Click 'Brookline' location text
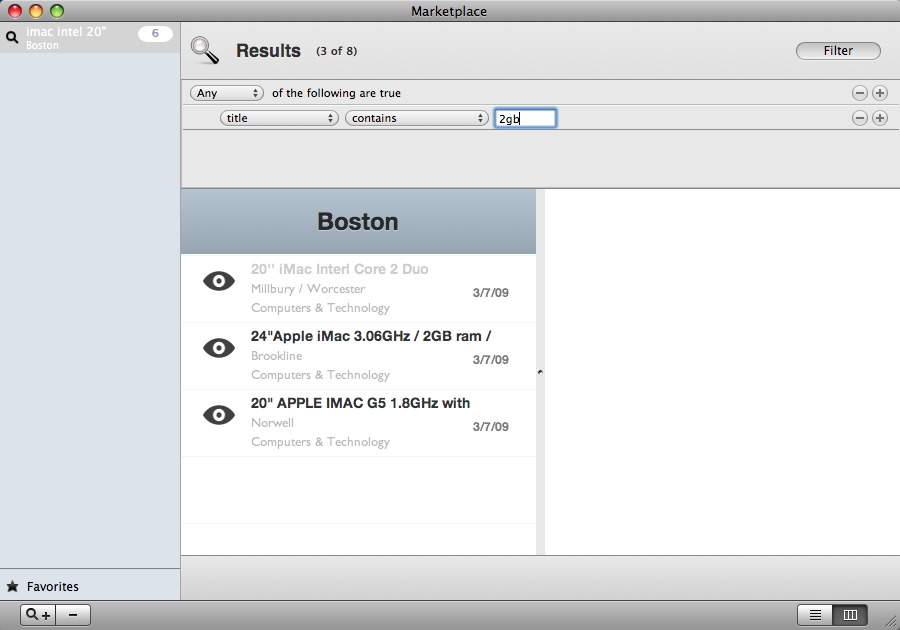This screenshot has height=630, width=900. pyautogui.click(x=276, y=356)
